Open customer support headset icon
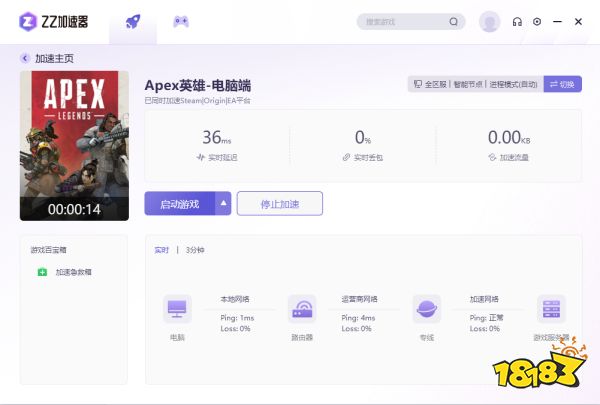 tap(517, 22)
